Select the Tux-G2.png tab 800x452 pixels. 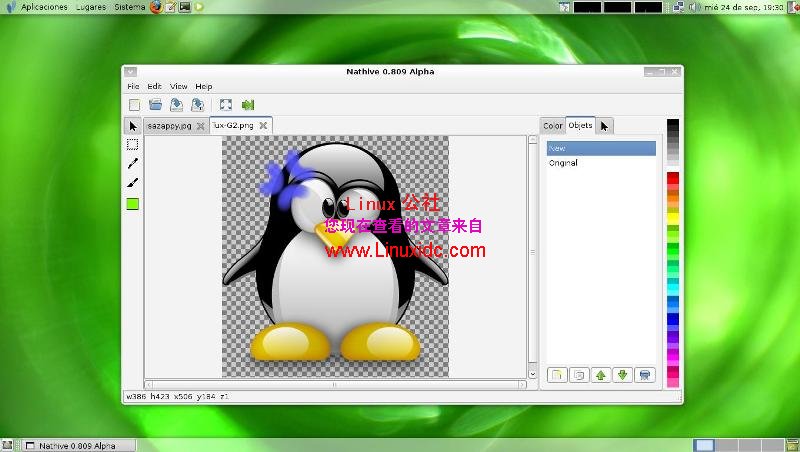tap(233, 125)
